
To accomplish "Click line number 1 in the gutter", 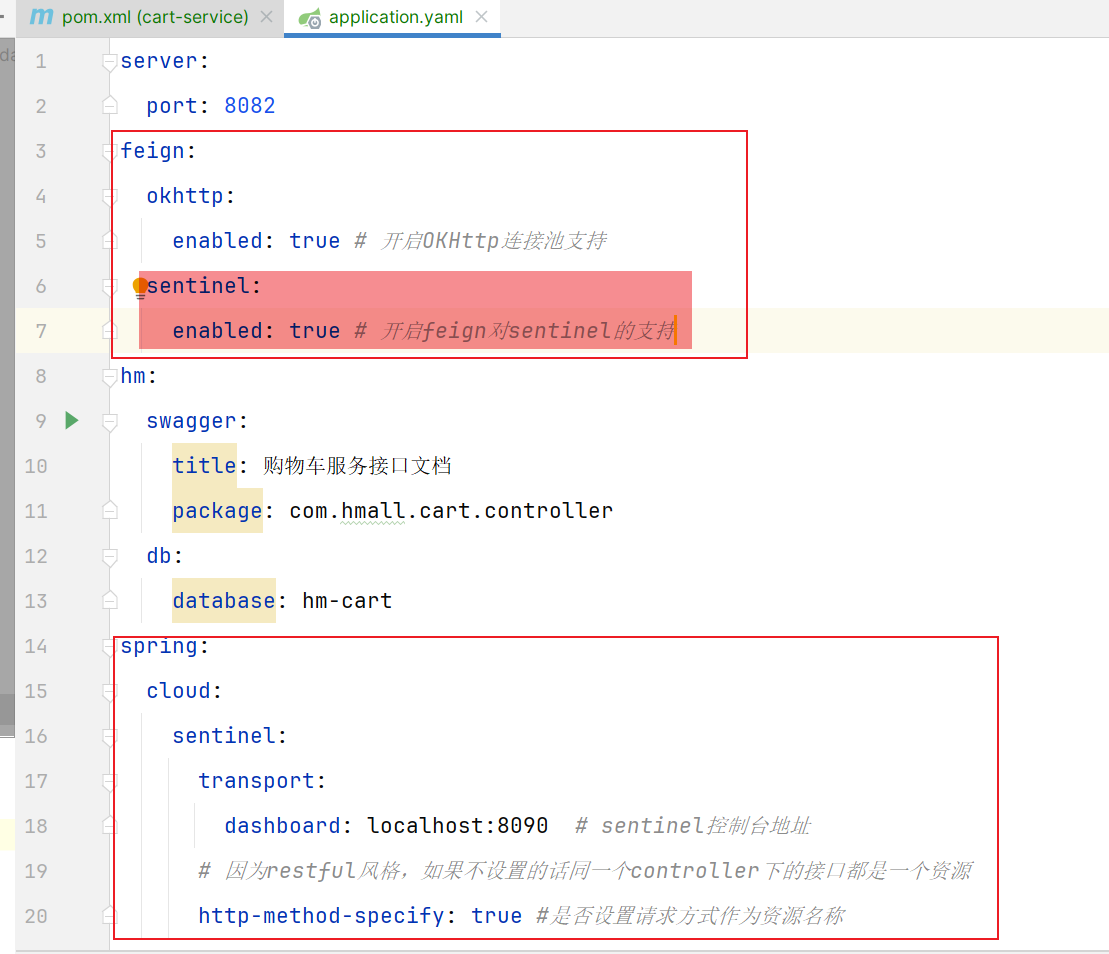I will pyautogui.click(x=41, y=62).
